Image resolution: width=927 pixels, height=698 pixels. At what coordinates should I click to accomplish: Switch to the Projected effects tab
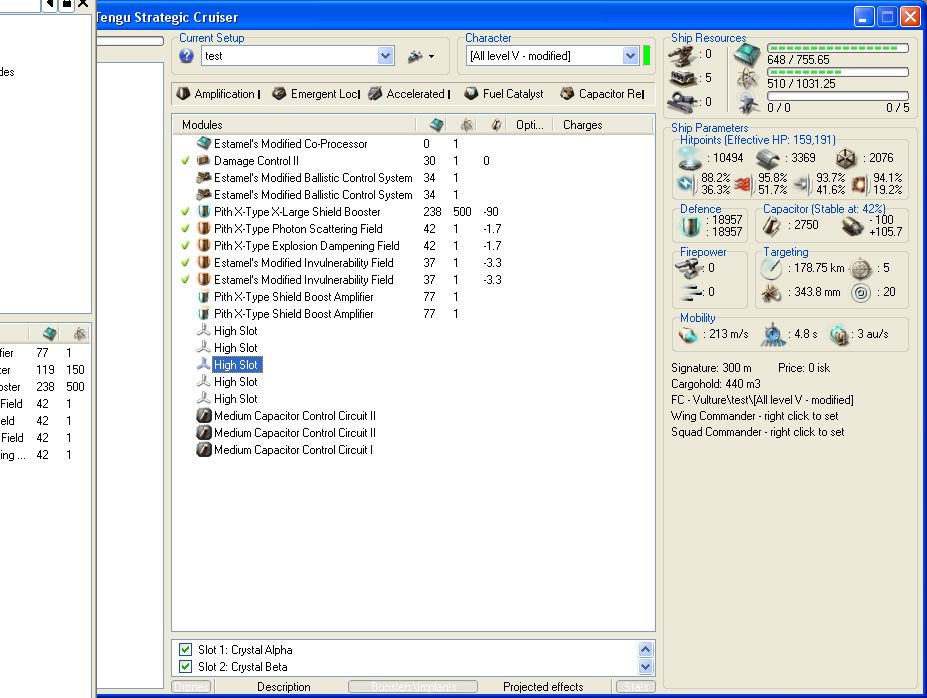tap(543, 687)
